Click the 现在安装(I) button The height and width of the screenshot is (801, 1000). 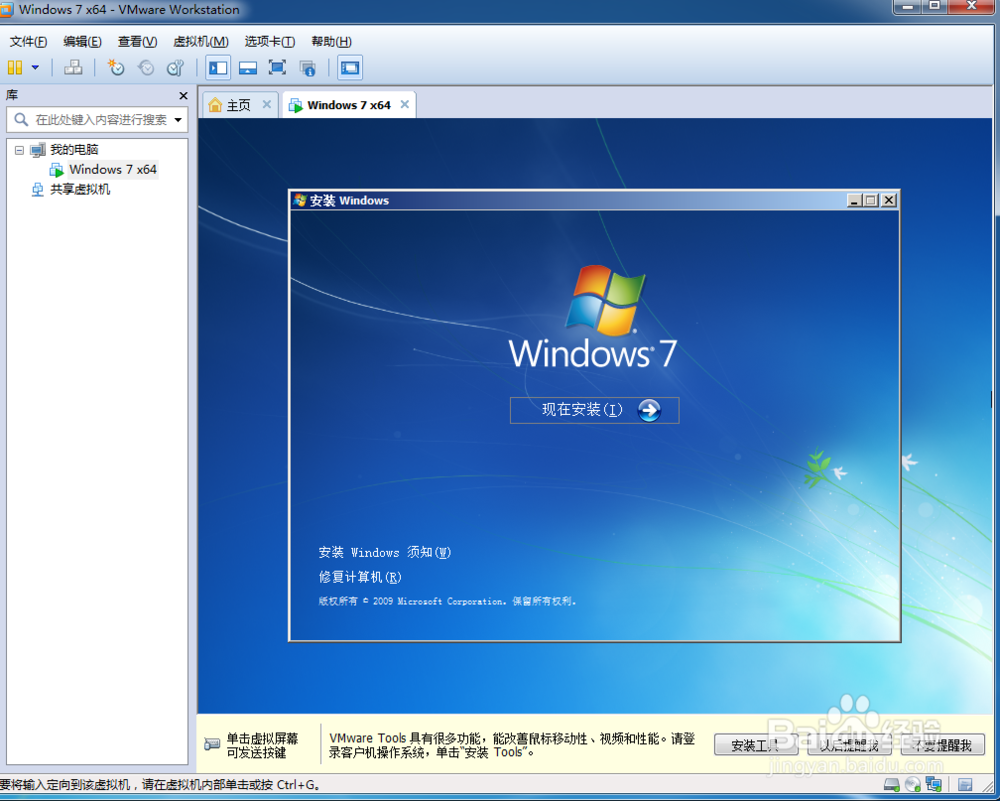[594, 410]
